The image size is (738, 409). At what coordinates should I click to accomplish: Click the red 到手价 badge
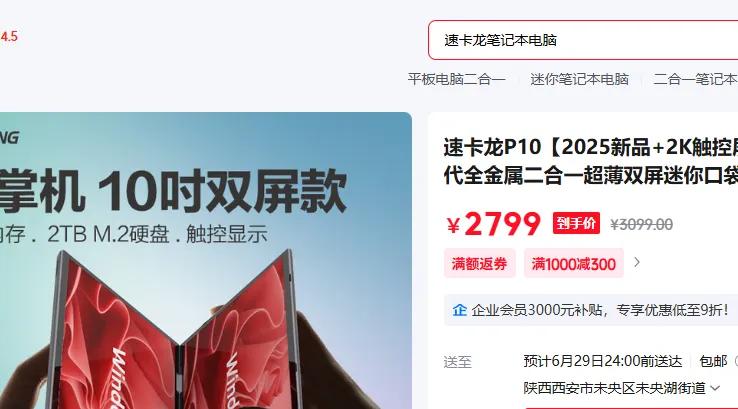point(576,223)
